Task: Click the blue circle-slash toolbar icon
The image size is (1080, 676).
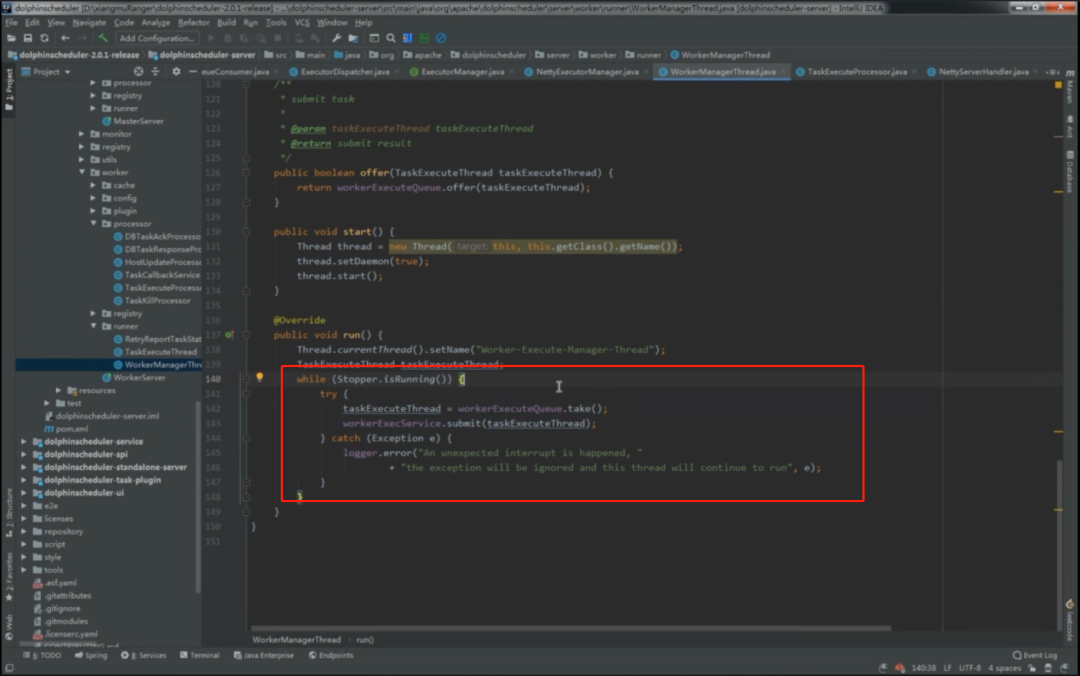Action: click(441, 39)
